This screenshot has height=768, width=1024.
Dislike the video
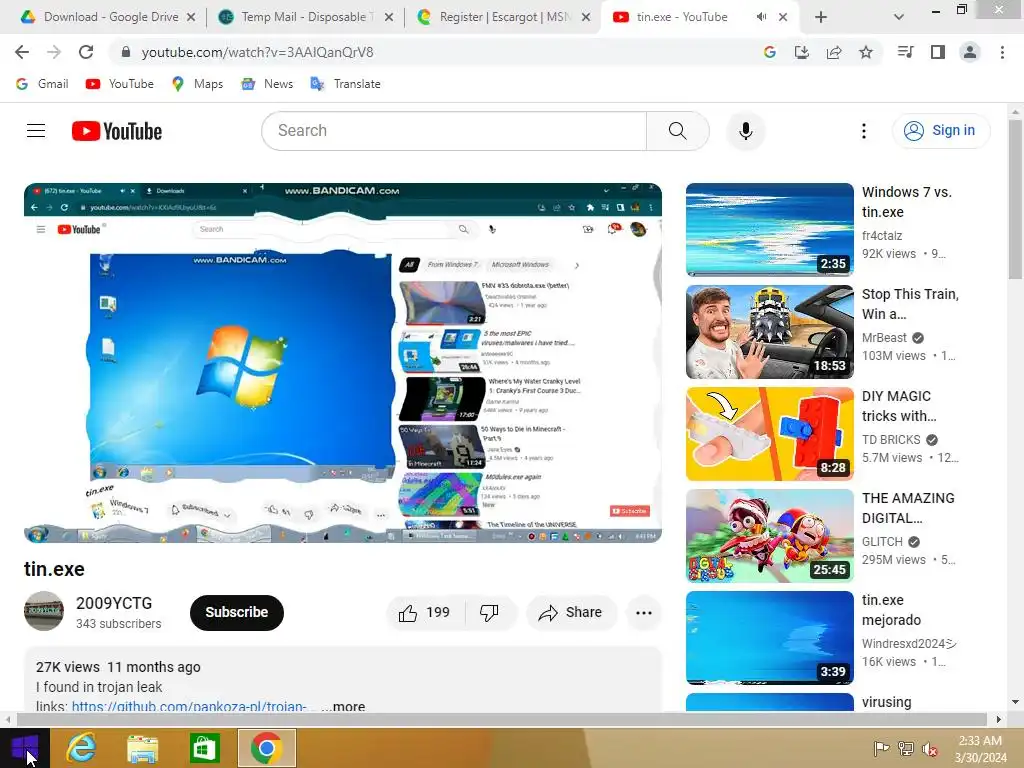tap(489, 613)
